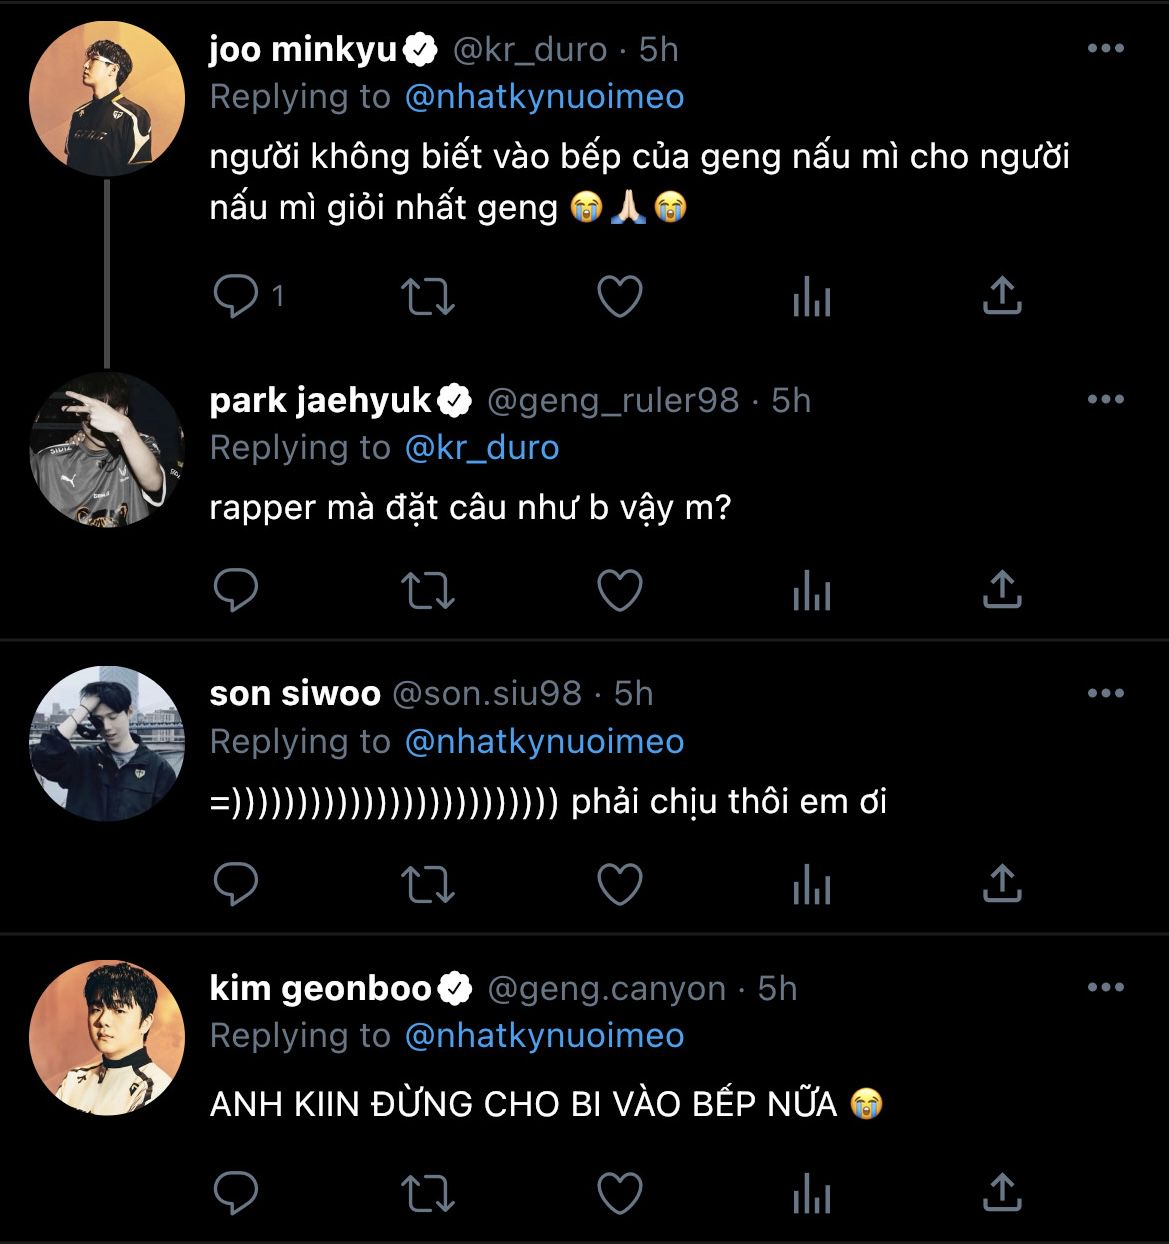
Task: View analytics on joo minkyu's tweet
Action: tap(811, 296)
